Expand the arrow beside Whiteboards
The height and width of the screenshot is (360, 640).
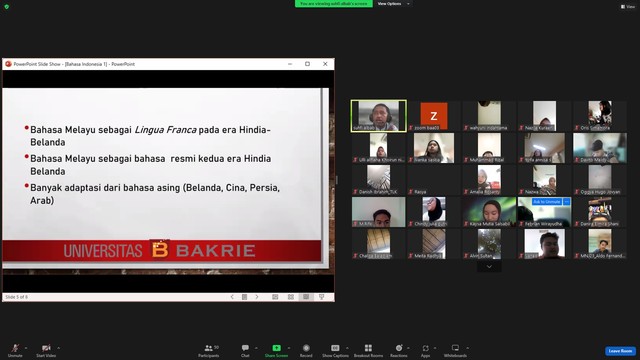pos(468,348)
